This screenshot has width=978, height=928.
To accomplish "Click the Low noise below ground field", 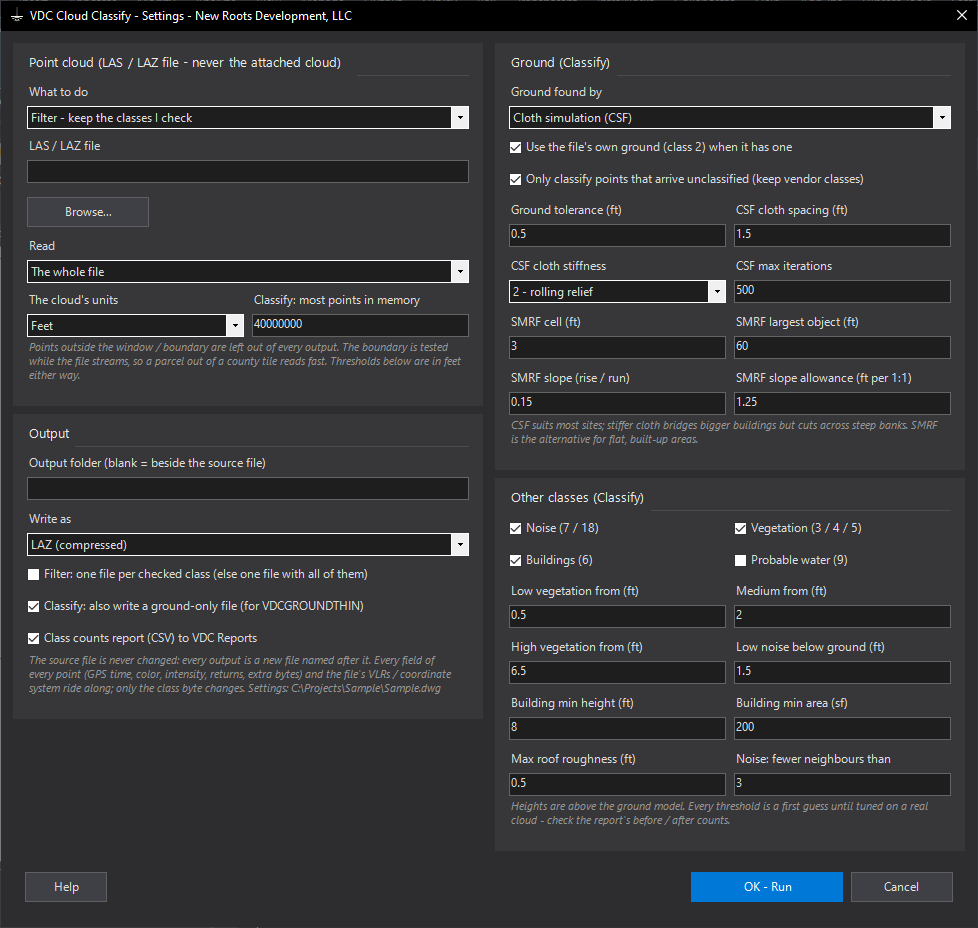I will (x=842, y=672).
